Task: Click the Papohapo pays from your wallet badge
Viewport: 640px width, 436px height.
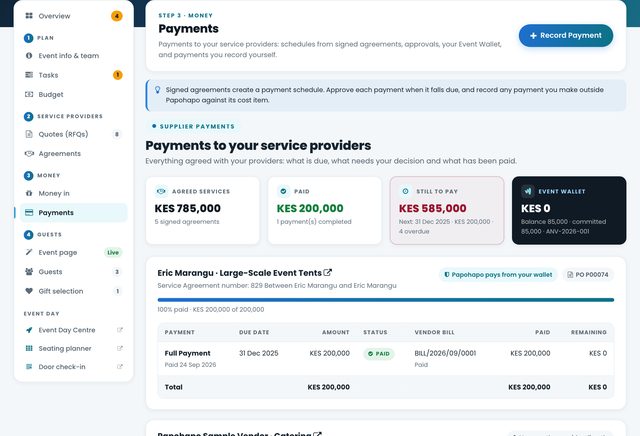Action: [498, 275]
